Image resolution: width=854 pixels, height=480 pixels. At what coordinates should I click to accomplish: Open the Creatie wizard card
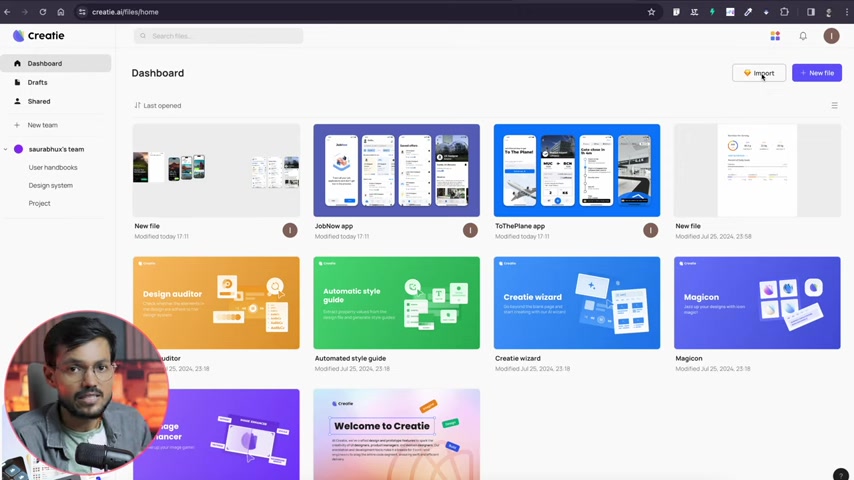(577, 303)
